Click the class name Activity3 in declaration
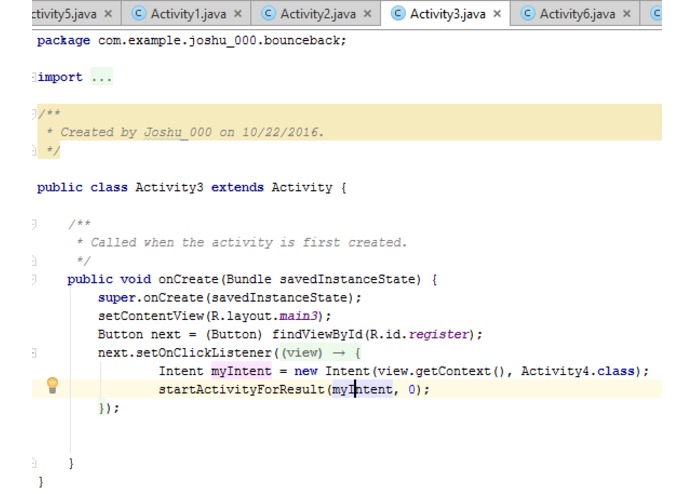 (169, 187)
